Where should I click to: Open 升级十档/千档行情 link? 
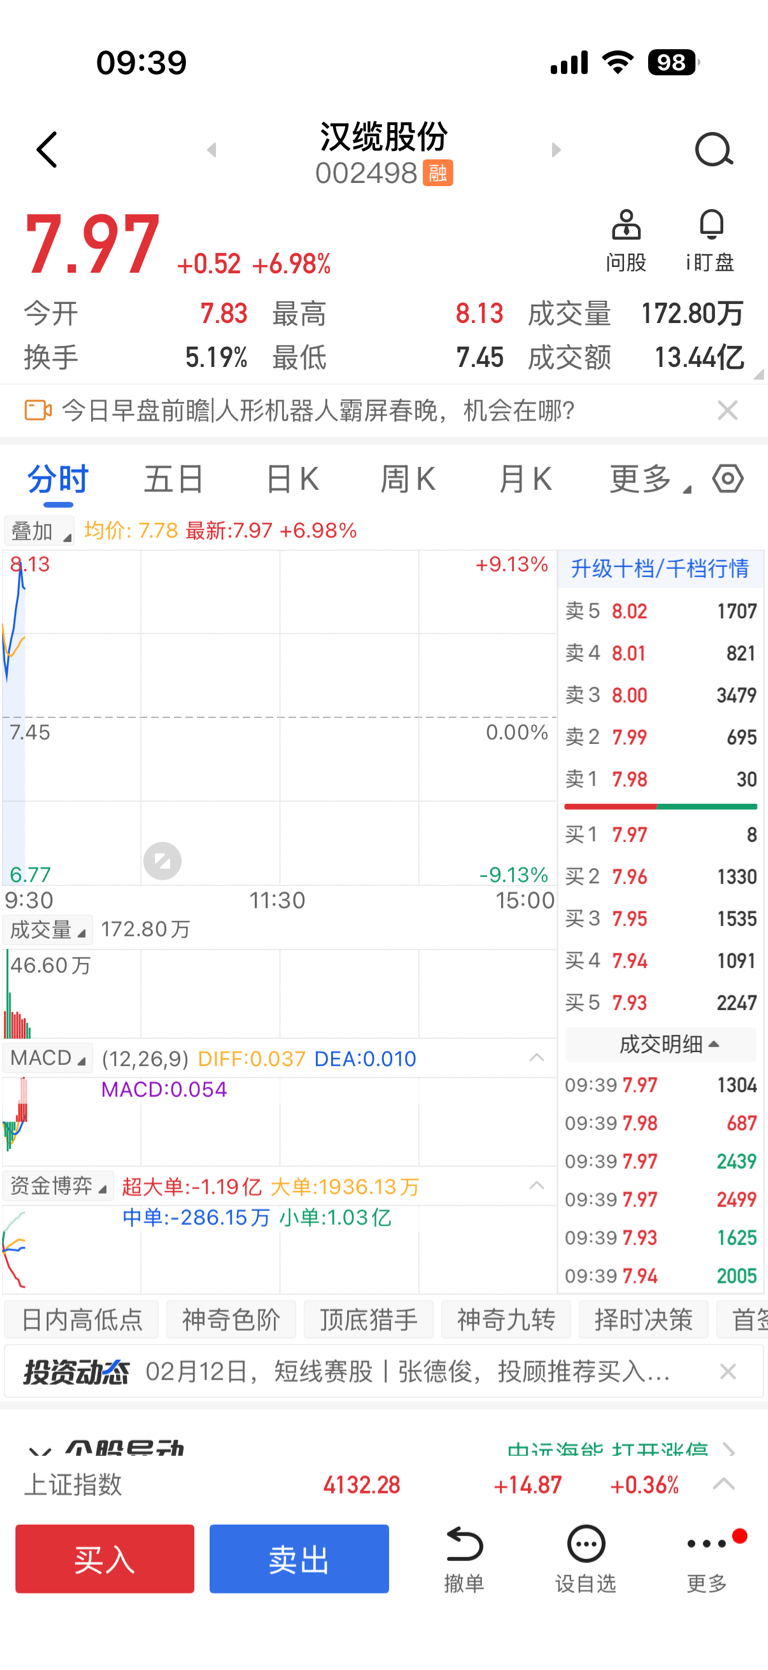pyautogui.click(x=660, y=568)
